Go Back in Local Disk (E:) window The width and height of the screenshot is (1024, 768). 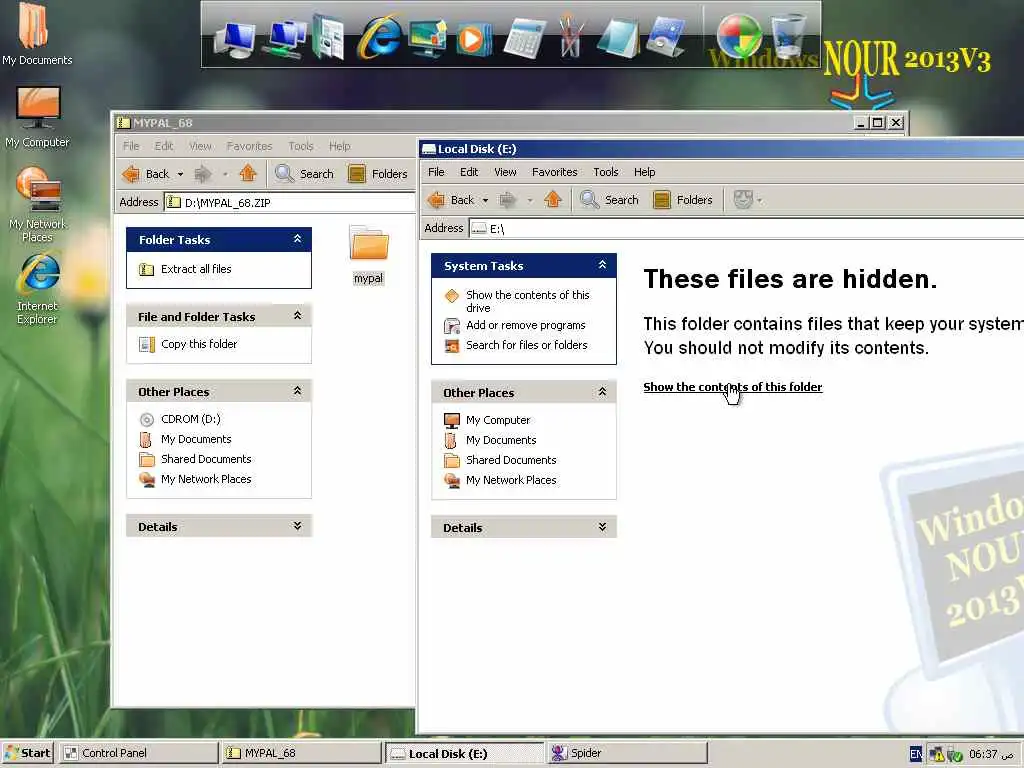(x=452, y=200)
